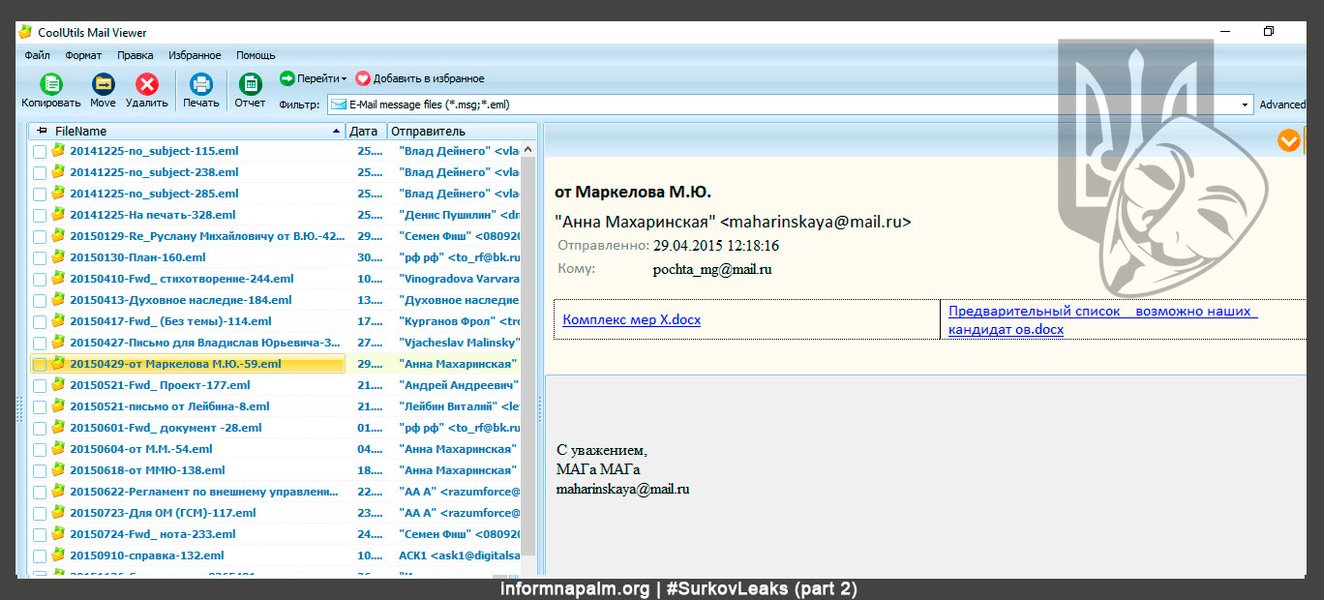Click the Печать print icon
The height and width of the screenshot is (600, 1324).
pos(201,85)
